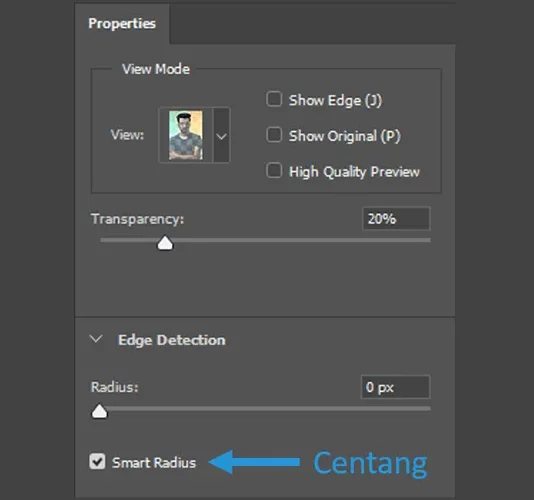Click the Transparency 20% value field
Image resolution: width=534 pixels, height=500 pixels.
click(396, 218)
